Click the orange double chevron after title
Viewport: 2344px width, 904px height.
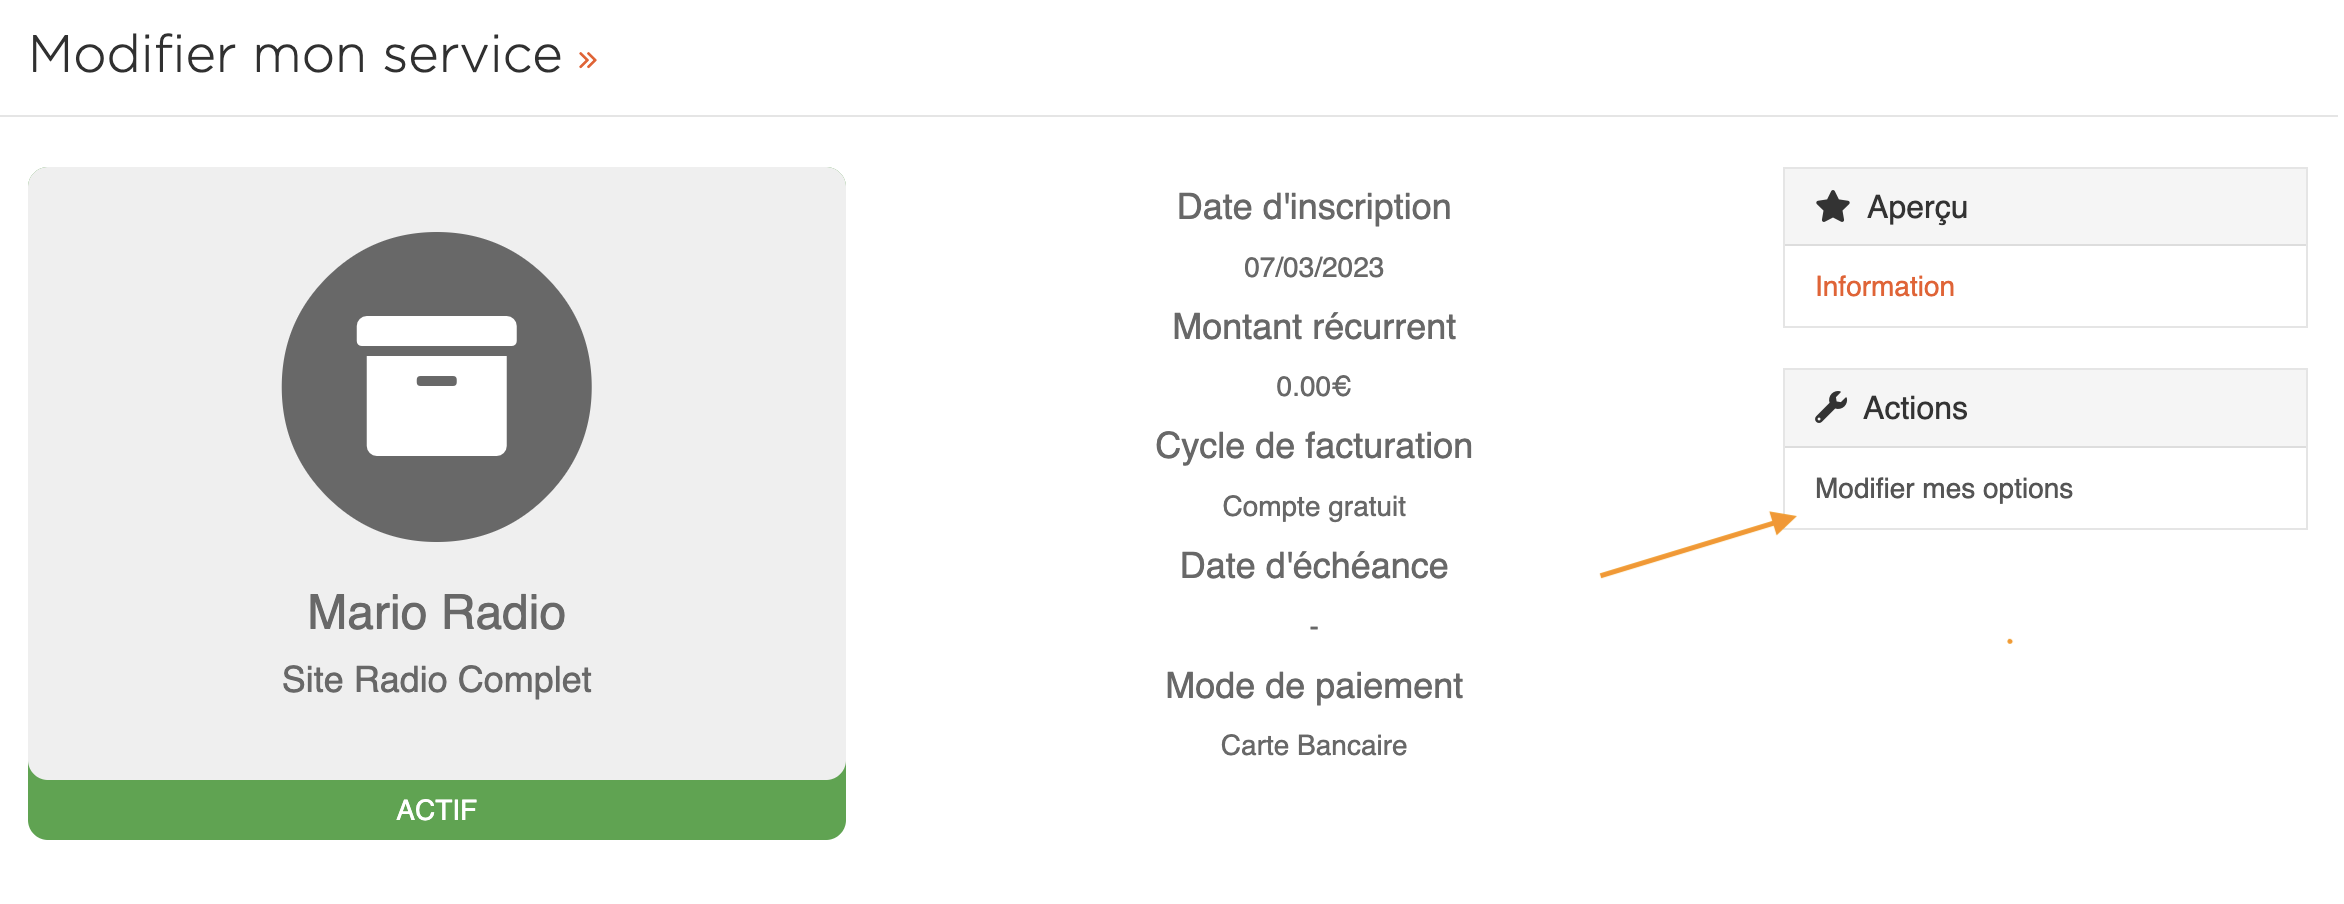point(587,60)
